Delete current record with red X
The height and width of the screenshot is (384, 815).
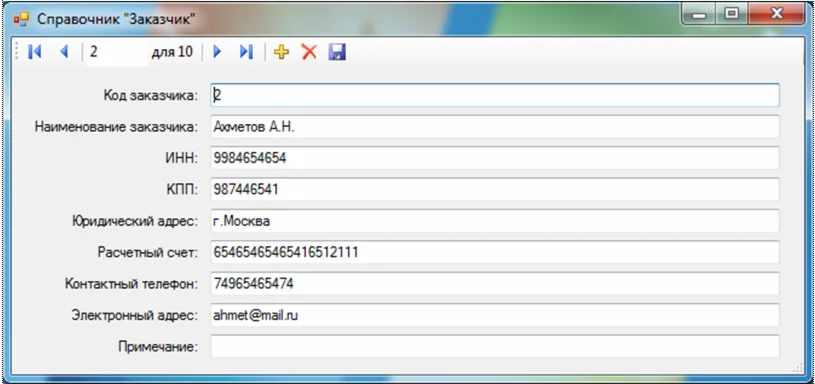pyautogui.click(x=309, y=51)
